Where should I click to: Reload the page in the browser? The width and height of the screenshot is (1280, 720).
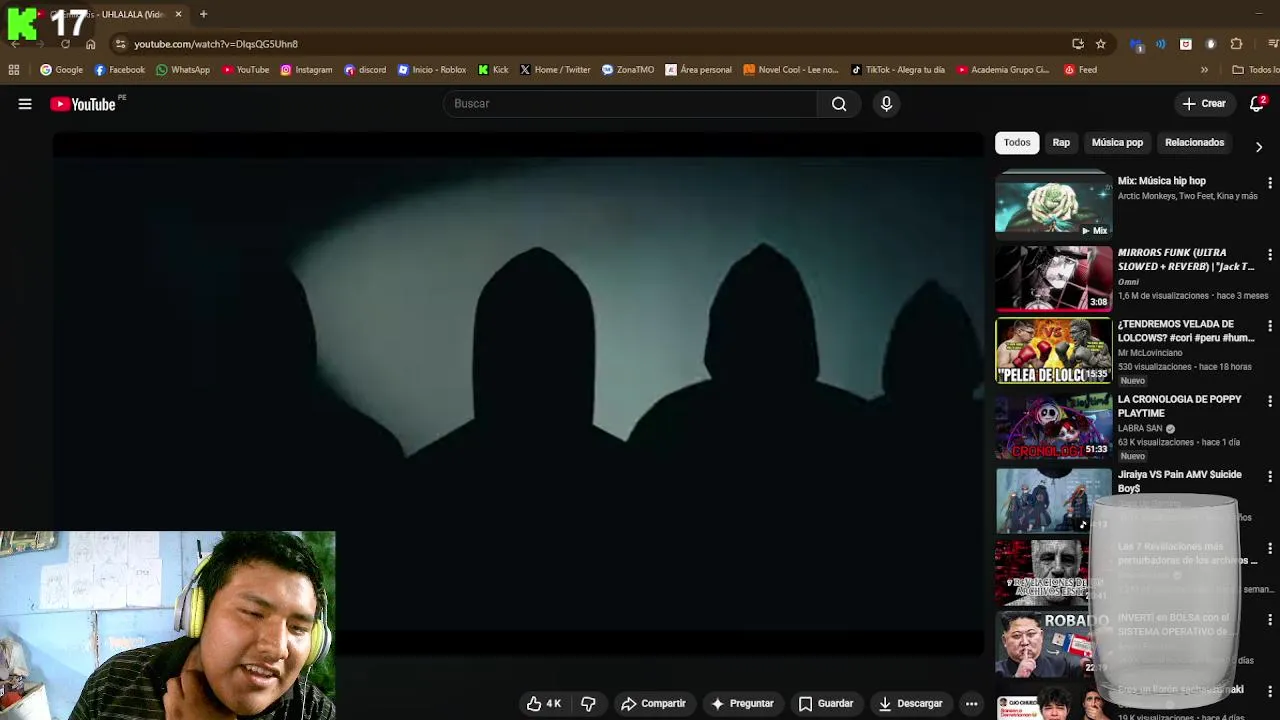click(x=65, y=44)
